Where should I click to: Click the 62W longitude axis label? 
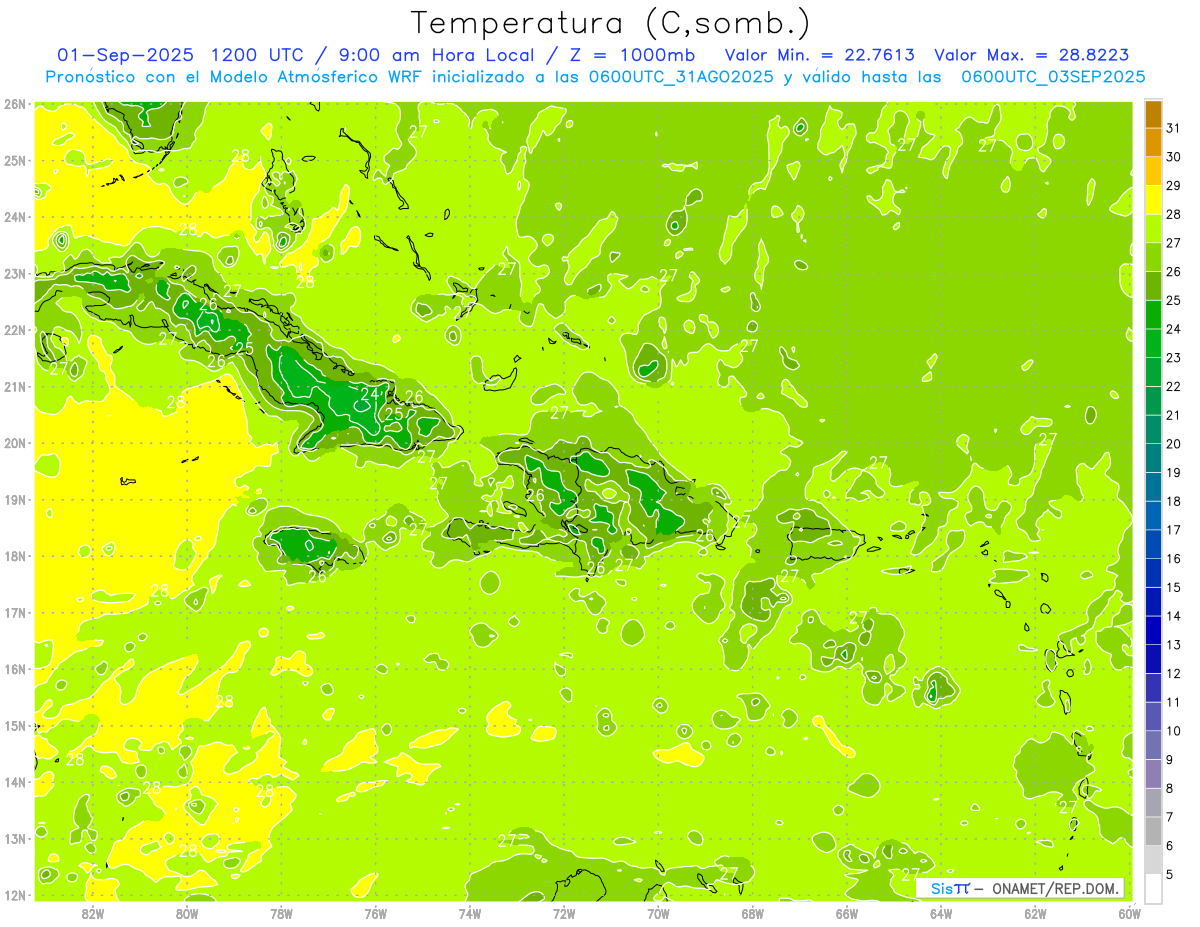tap(1035, 913)
